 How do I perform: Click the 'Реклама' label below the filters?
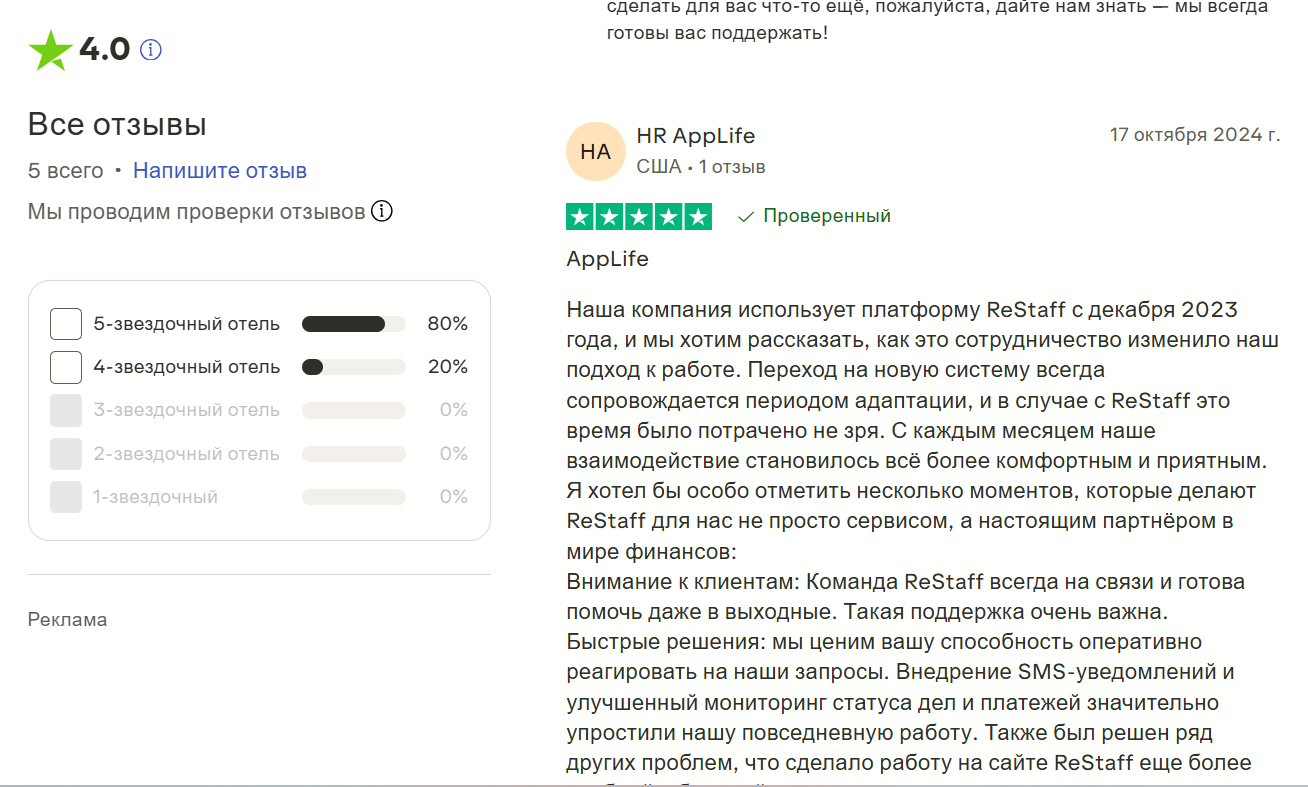pos(66,619)
